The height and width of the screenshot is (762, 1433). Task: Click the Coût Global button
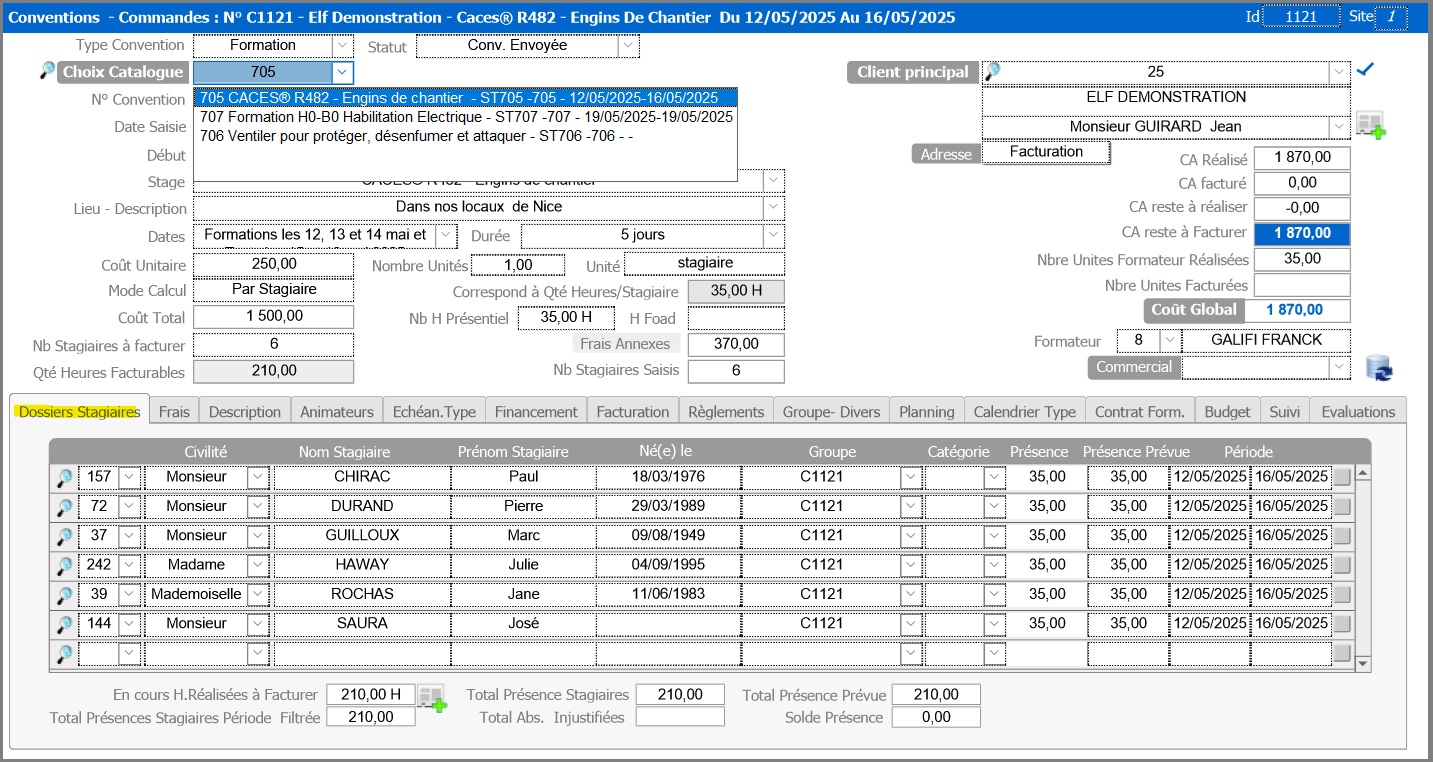(x=1194, y=310)
